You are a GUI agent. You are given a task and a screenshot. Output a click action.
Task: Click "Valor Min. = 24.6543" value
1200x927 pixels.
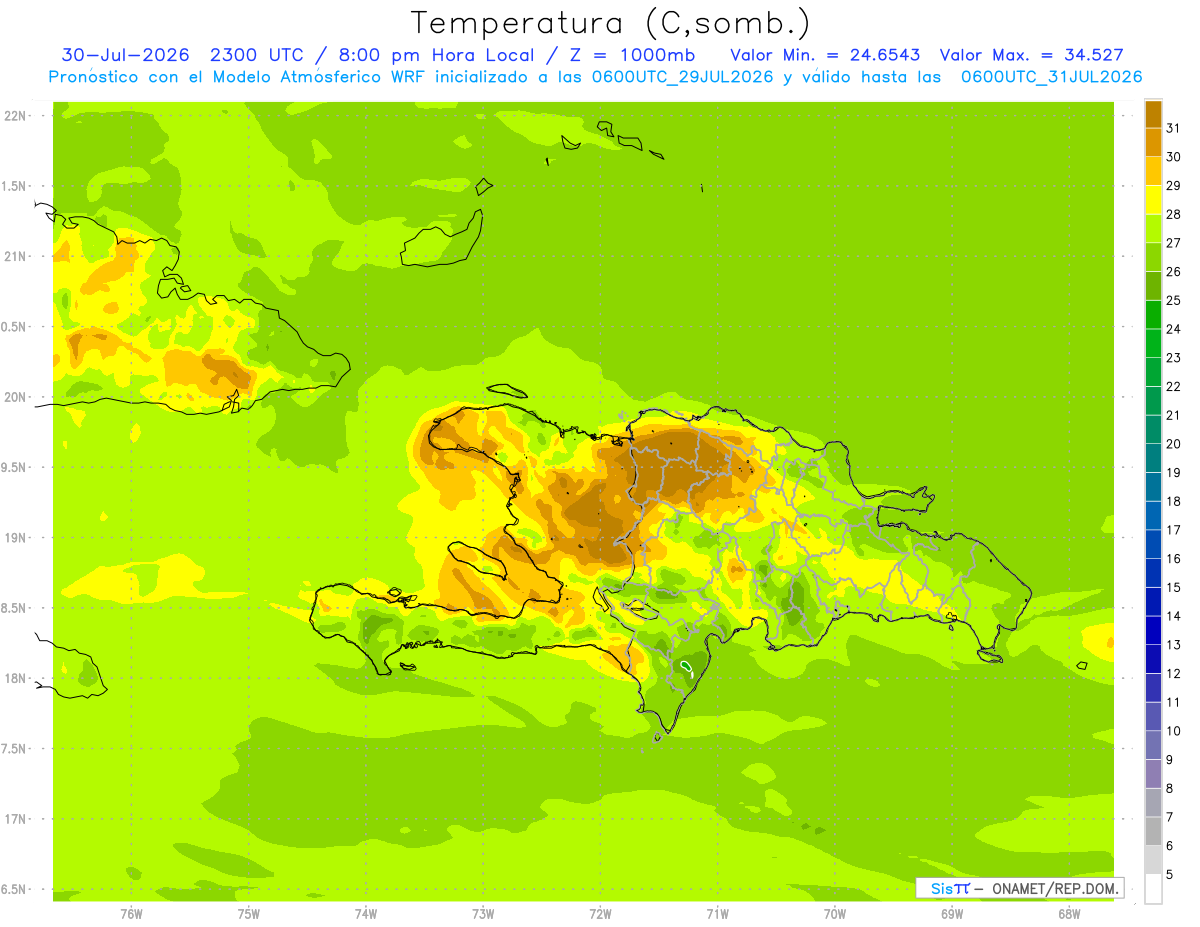pyautogui.click(x=825, y=55)
